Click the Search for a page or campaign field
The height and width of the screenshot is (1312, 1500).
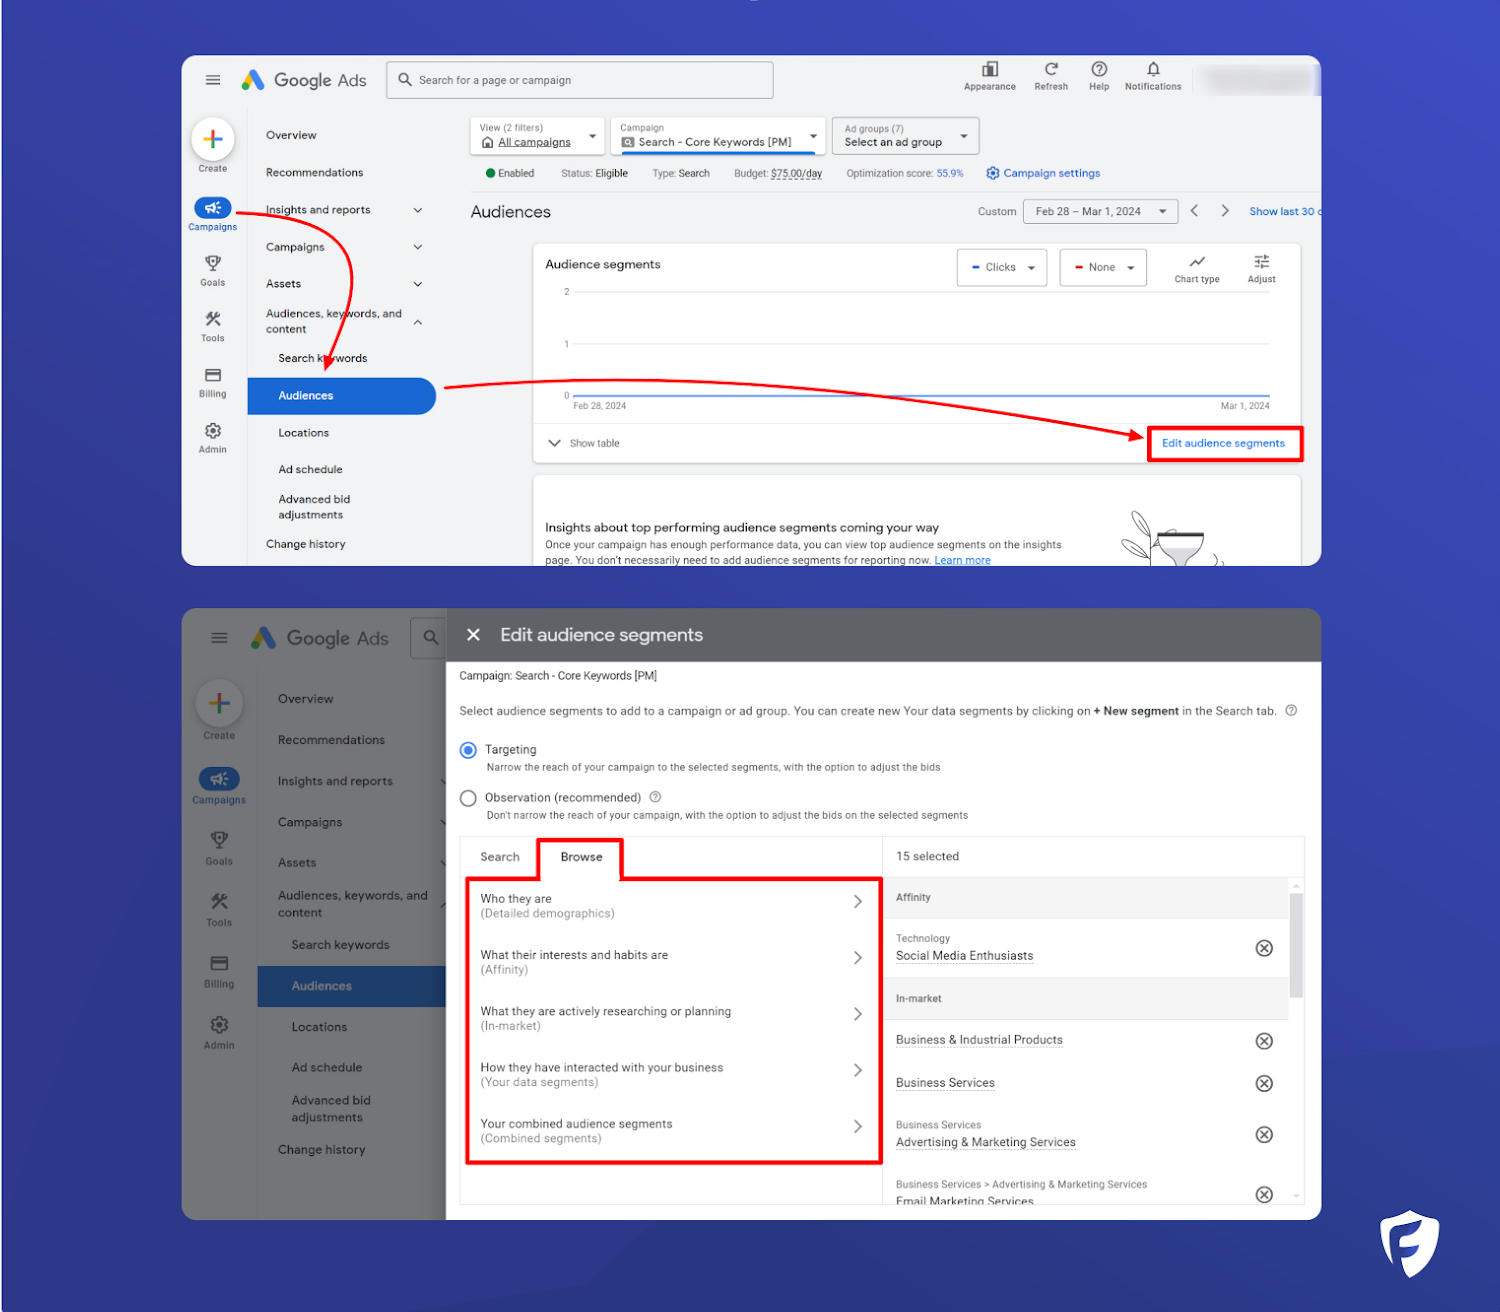tap(580, 80)
